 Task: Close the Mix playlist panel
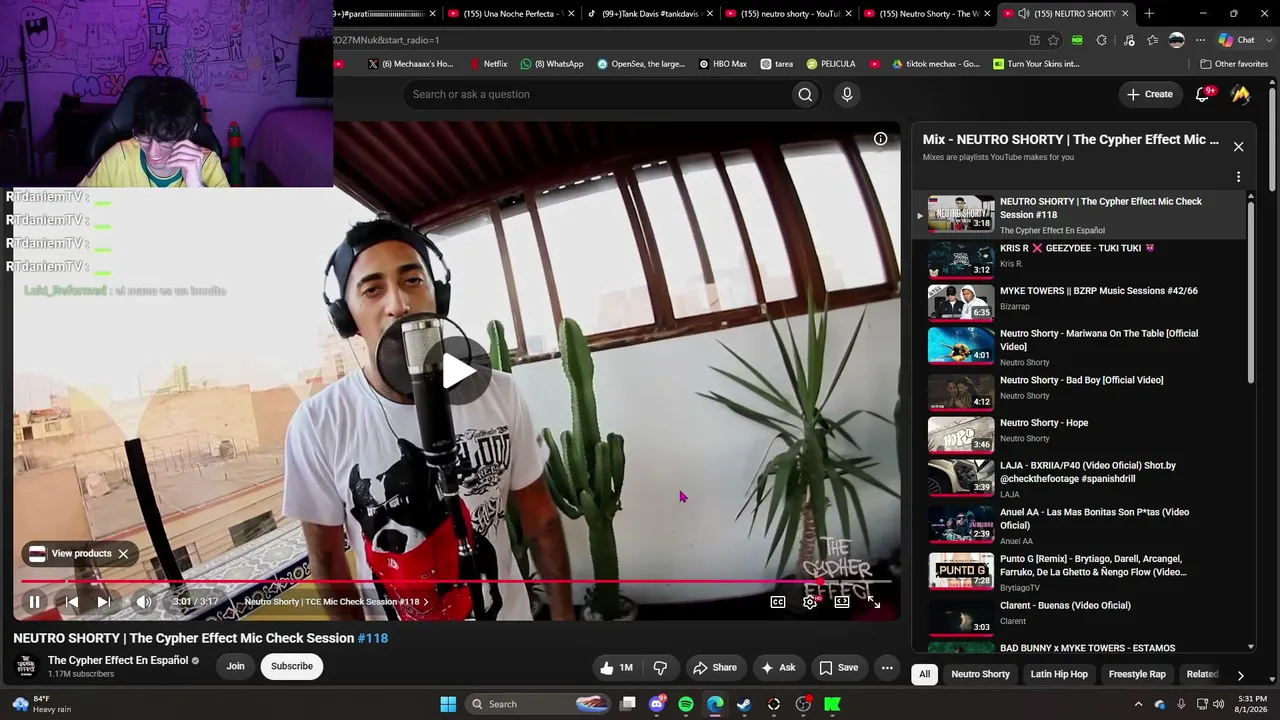(1238, 147)
